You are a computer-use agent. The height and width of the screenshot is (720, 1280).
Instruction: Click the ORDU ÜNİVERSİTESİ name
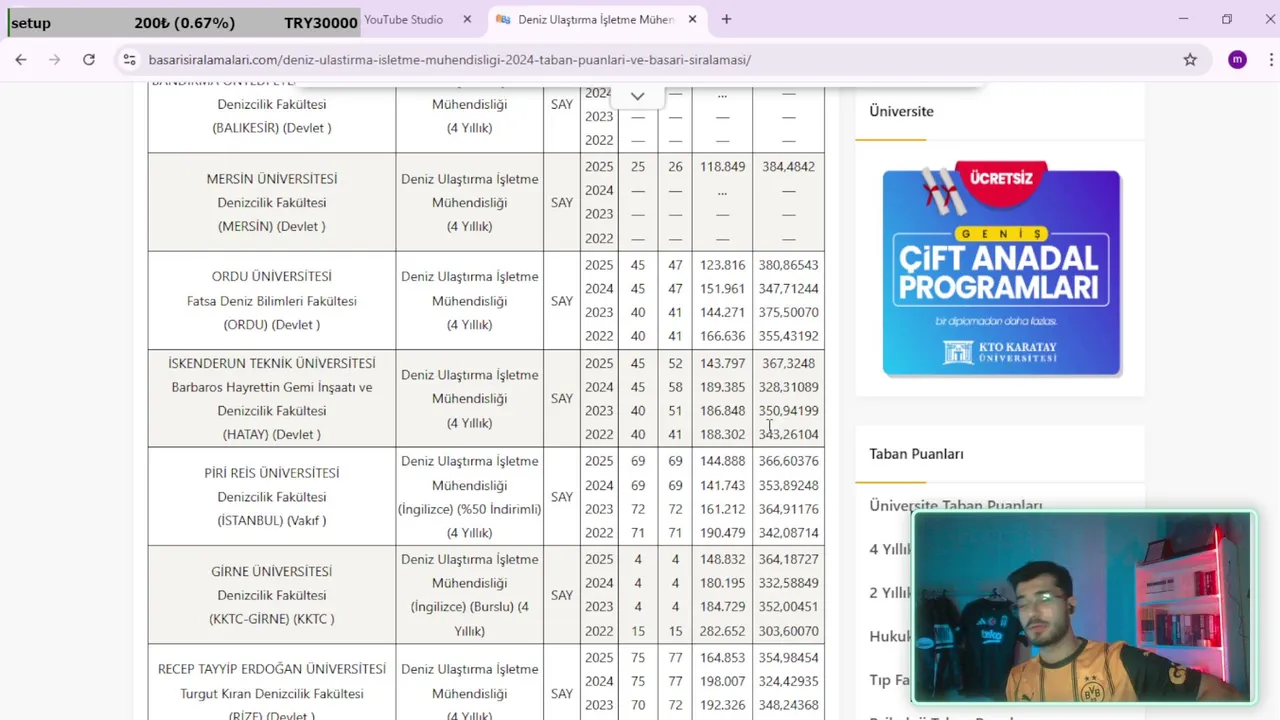coord(272,276)
